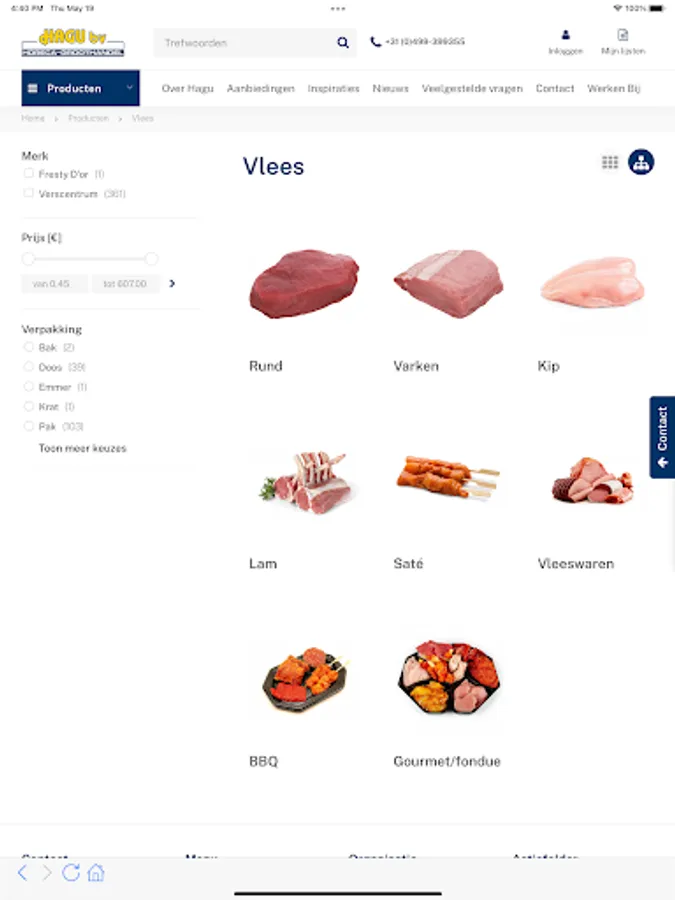Click the maximum price slider handle
The image size is (675, 900).
click(151, 259)
